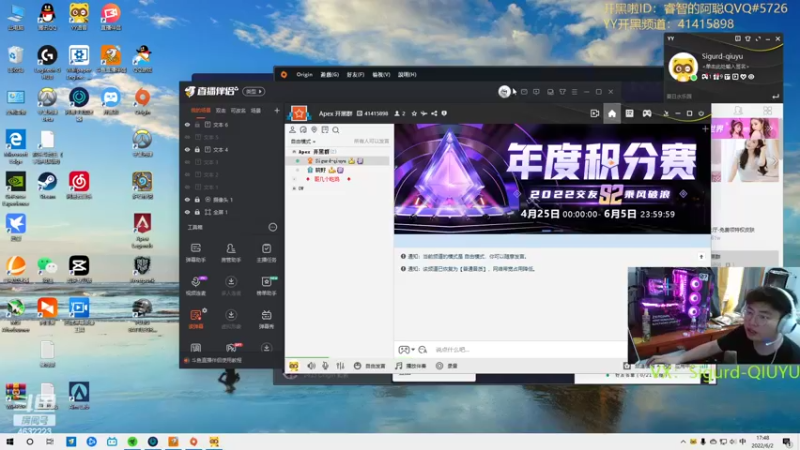Viewport: 800px width, 450px height.
Task: Open the orange highlighted tool in toolbox
Action: click(x=196, y=319)
